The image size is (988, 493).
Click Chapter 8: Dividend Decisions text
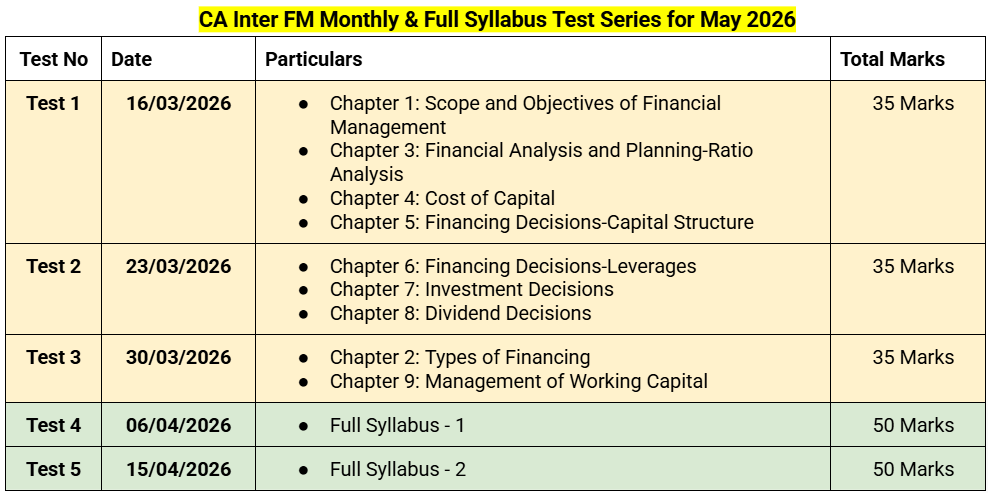pyautogui.click(x=461, y=313)
